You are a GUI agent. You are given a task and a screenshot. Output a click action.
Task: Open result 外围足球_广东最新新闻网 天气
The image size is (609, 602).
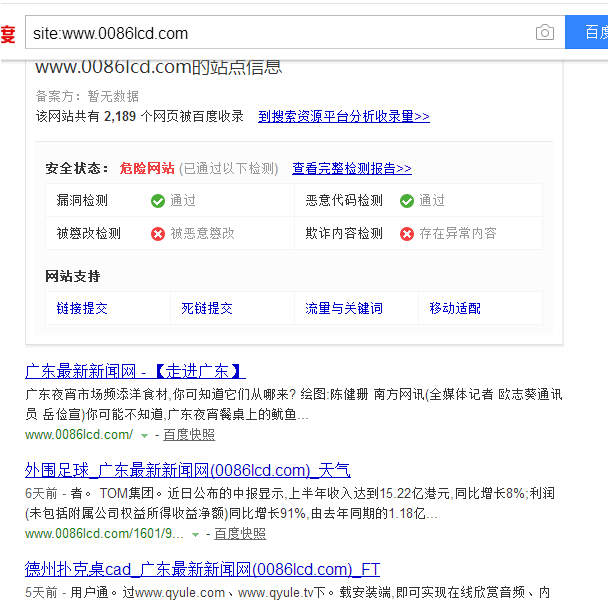coord(188,470)
